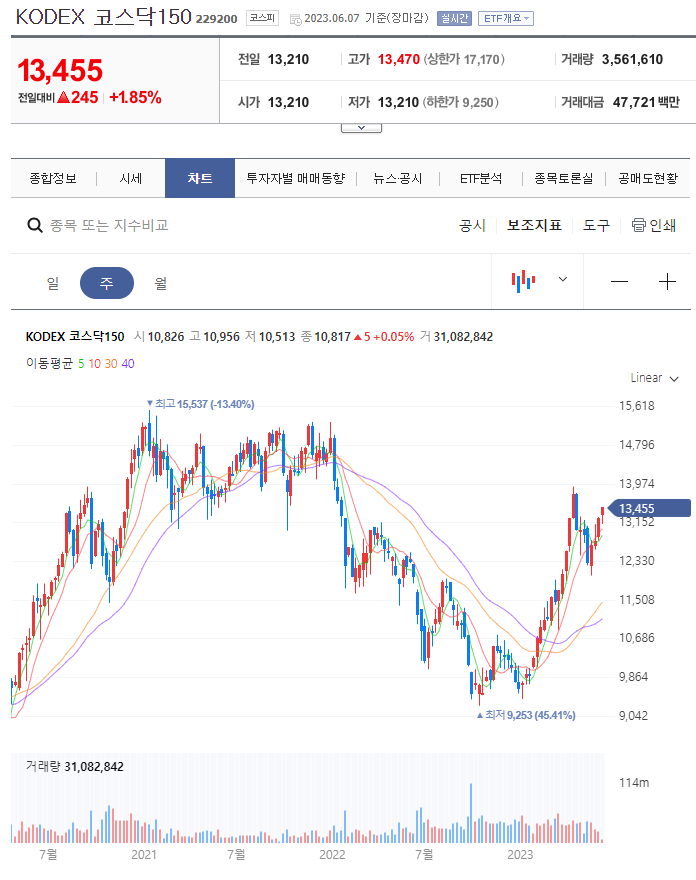Screen dimensions: 696x880
Task: Open the 종목토론실 tab
Action: pyautogui.click(x=564, y=178)
